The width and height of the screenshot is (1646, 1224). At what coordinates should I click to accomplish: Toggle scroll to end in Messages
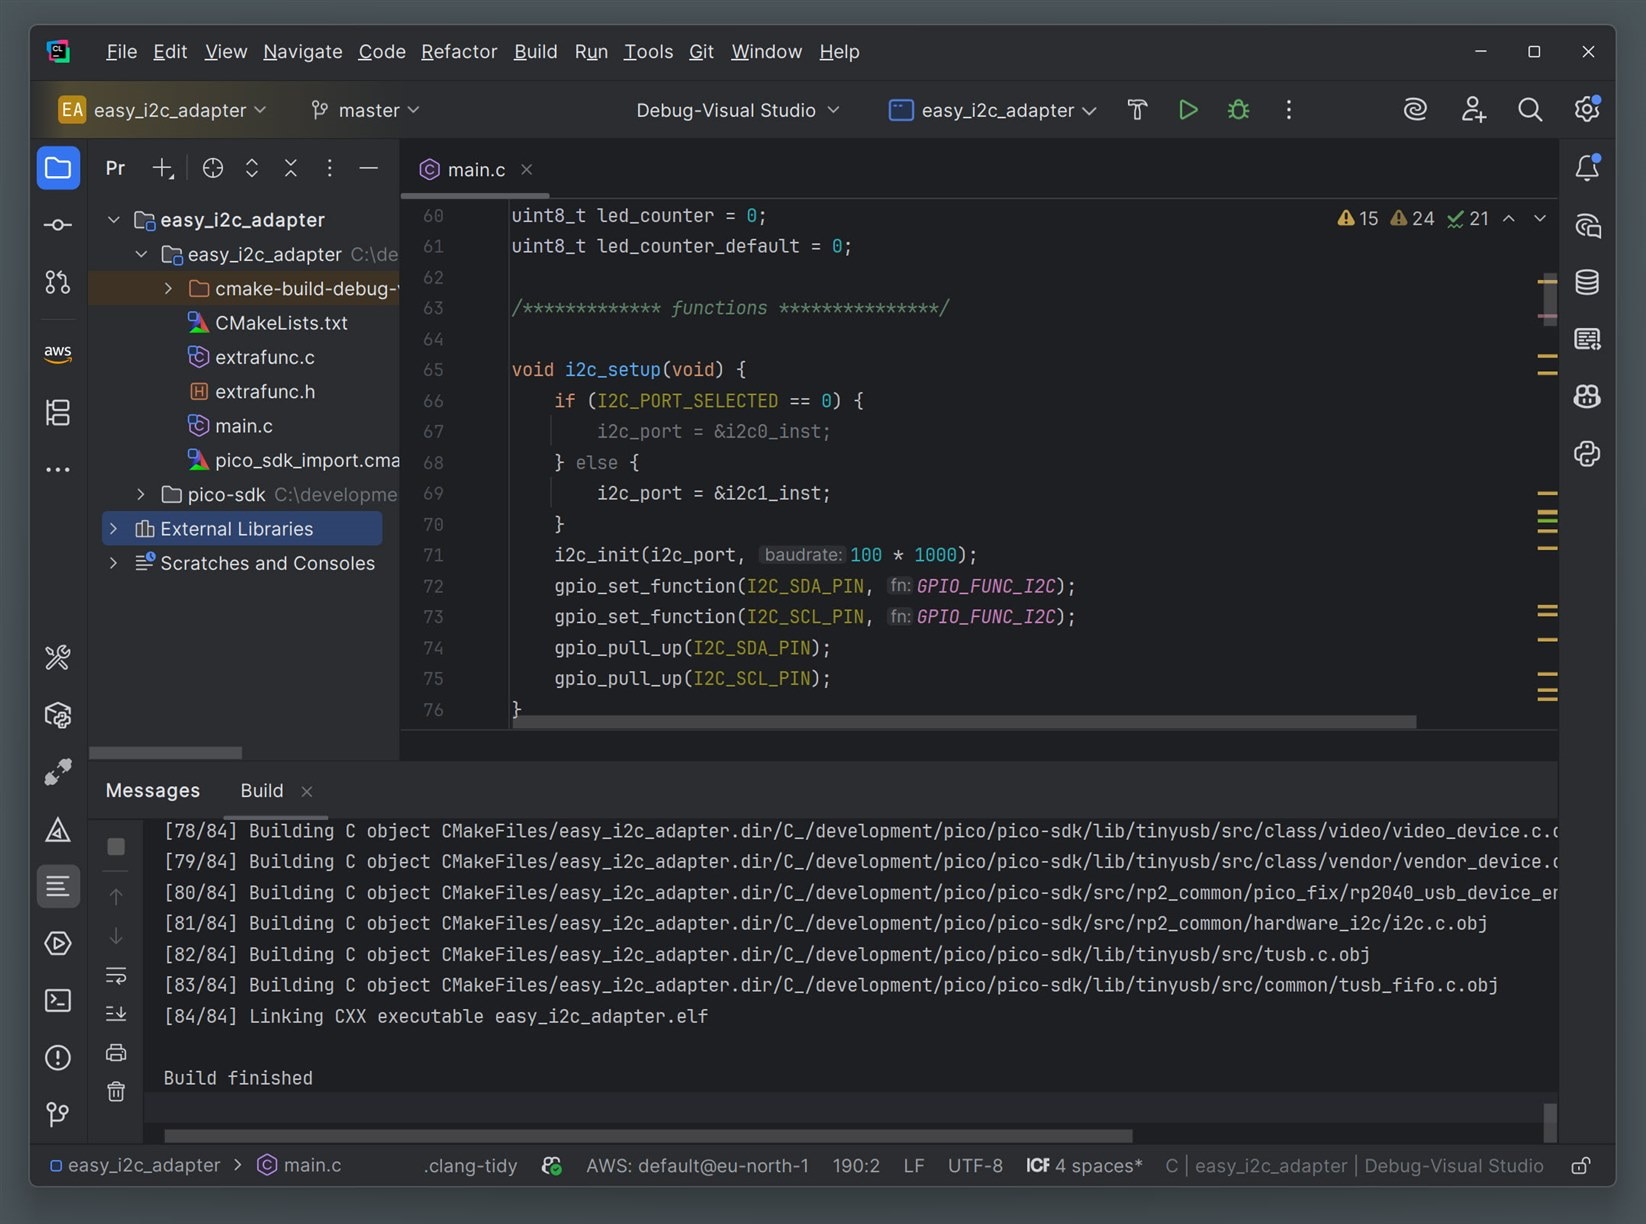[116, 1014]
